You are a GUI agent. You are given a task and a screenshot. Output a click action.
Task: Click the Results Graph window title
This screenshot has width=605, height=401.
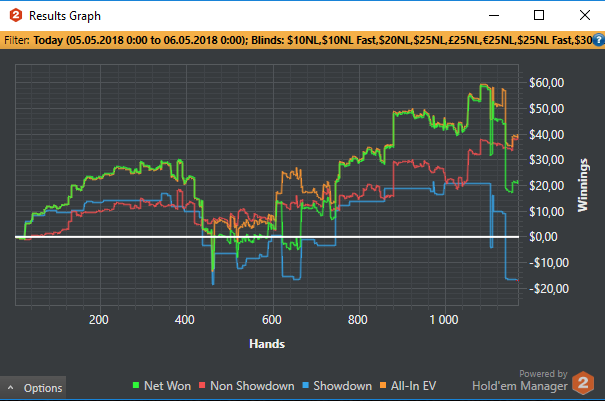(x=65, y=16)
